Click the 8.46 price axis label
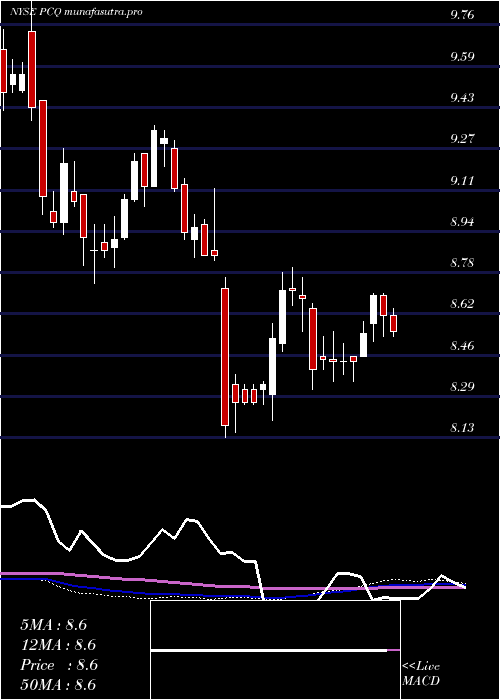The width and height of the screenshot is (500, 700). [x=462, y=346]
